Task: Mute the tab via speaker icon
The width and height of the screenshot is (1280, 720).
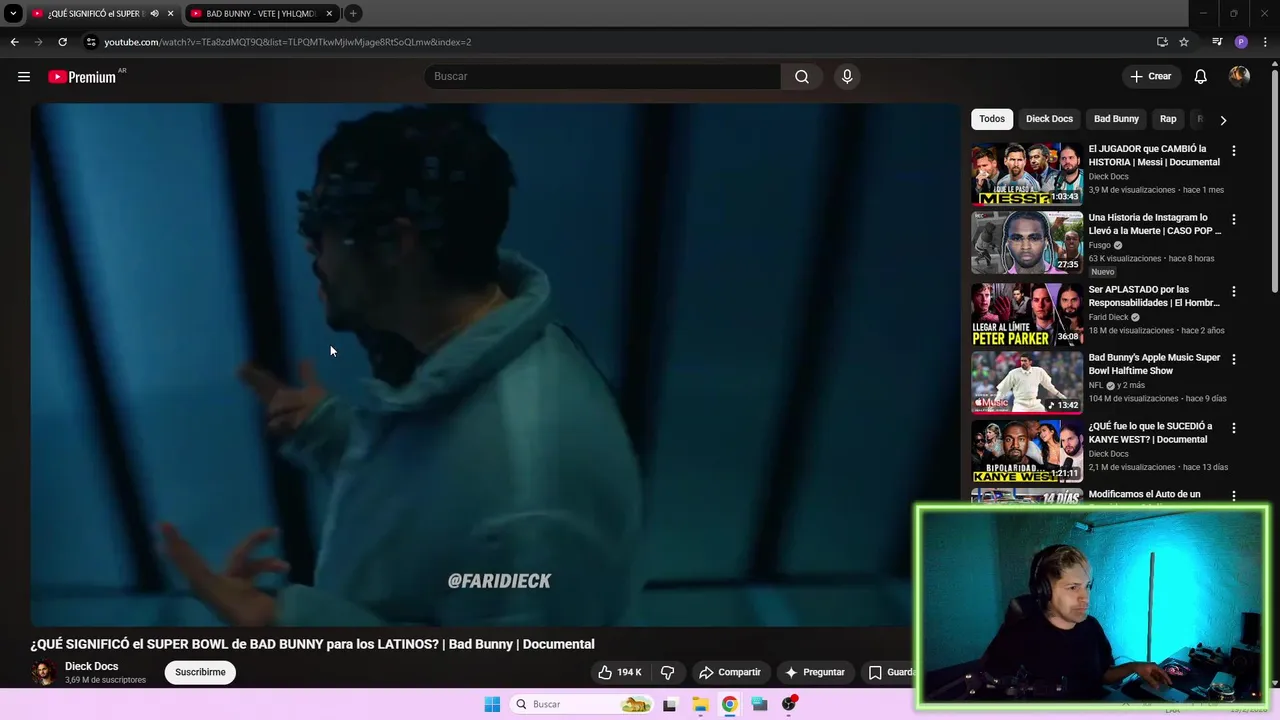Action: (x=154, y=14)
